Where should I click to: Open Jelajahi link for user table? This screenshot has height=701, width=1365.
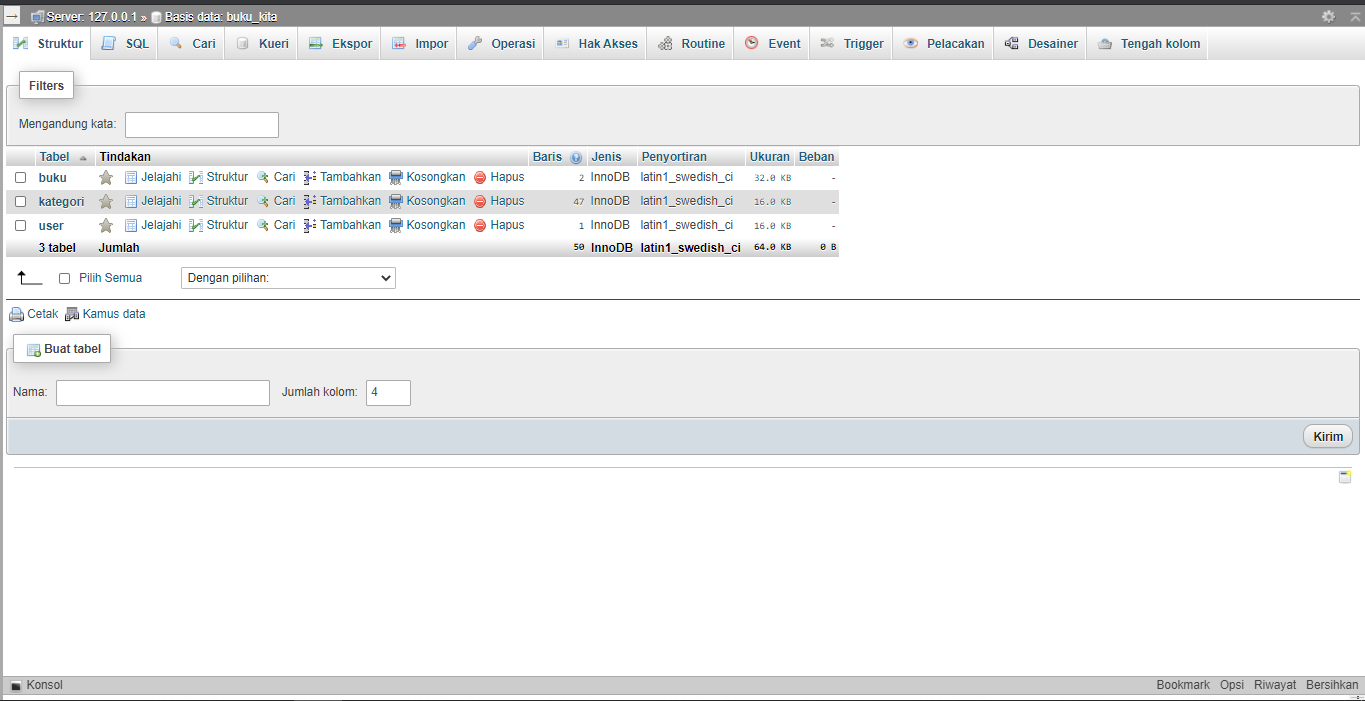point(152,225)
